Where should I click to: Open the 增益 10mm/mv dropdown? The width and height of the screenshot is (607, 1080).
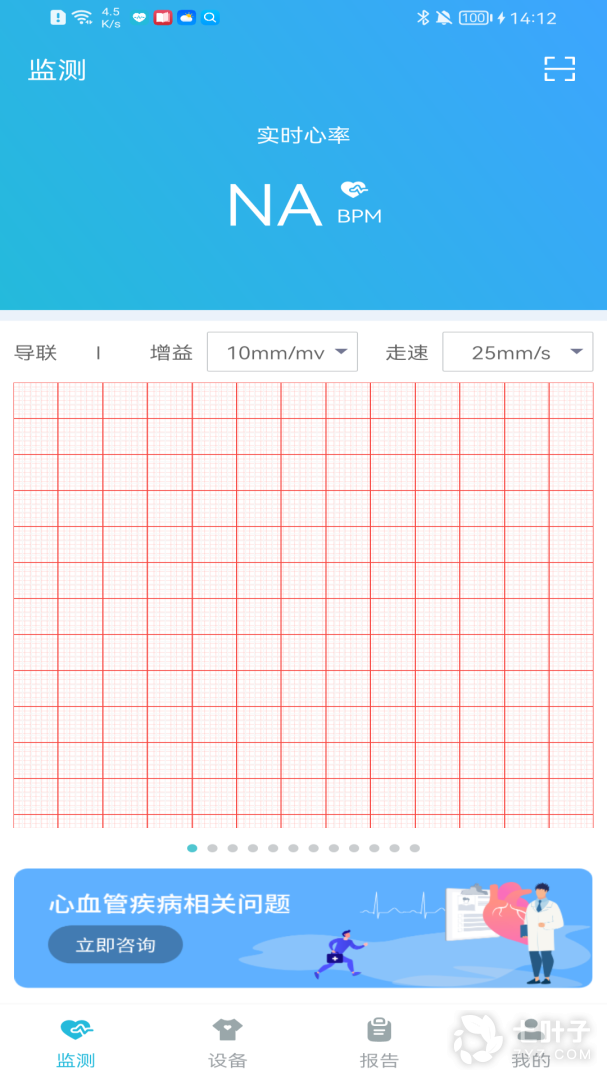[282, 352]
